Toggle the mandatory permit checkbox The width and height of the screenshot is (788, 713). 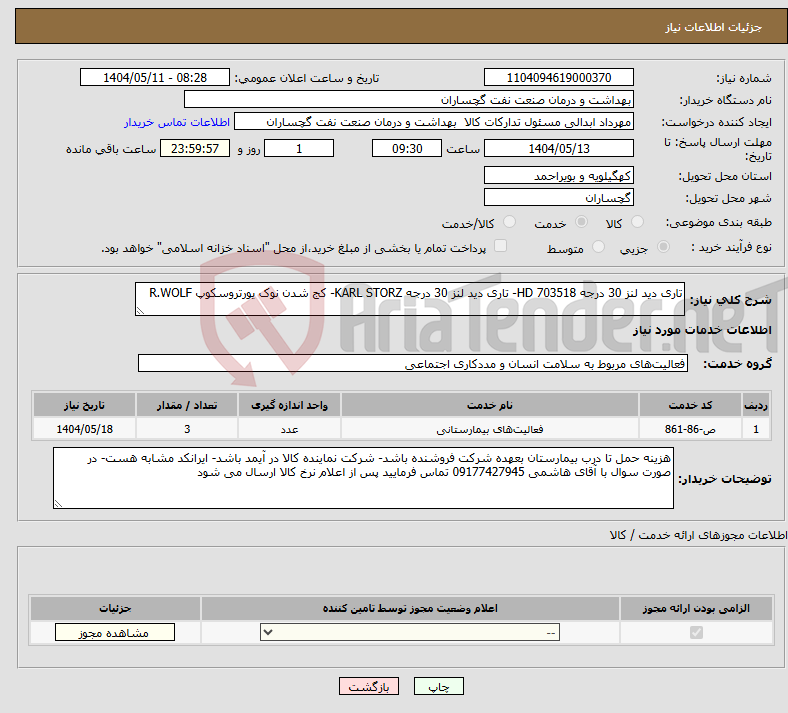pos(696,632)
